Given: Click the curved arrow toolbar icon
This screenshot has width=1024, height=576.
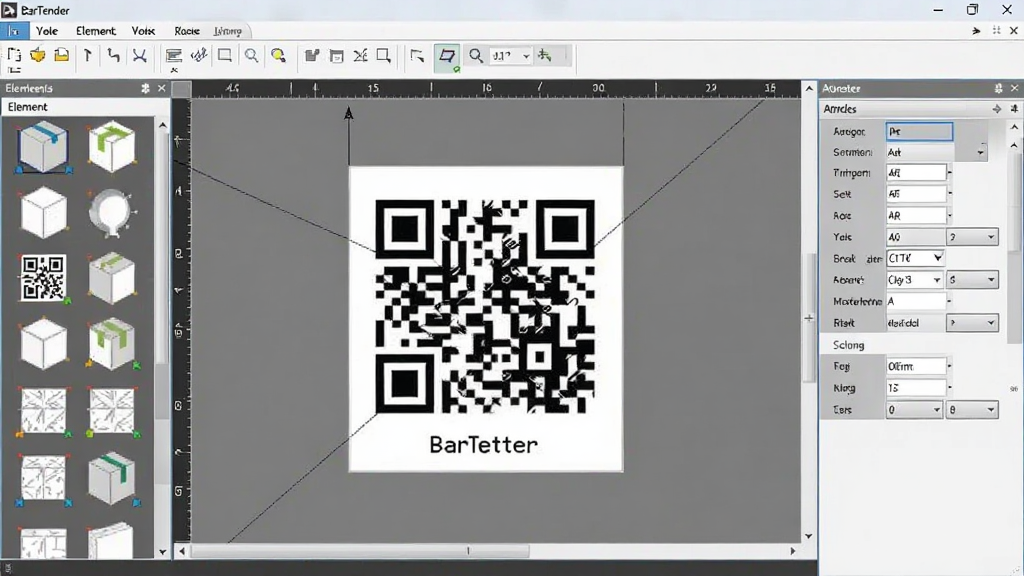Looking at the screenshot, I should click(114, 56).
